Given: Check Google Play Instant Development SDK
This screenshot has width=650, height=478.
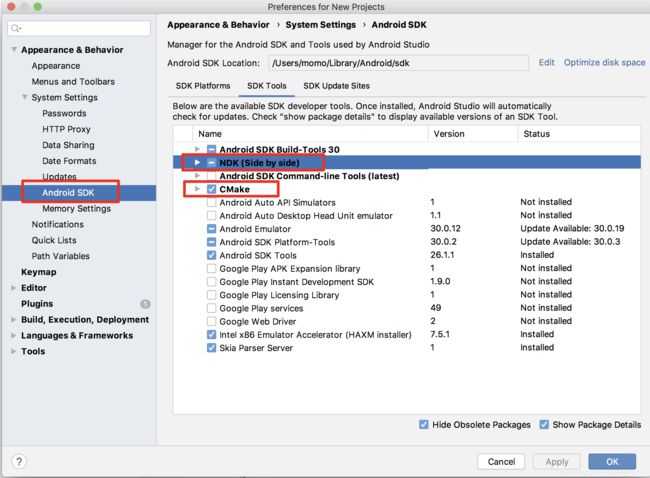Looking at the screenshot, I should pyautogui.click(x=211, y=282).
